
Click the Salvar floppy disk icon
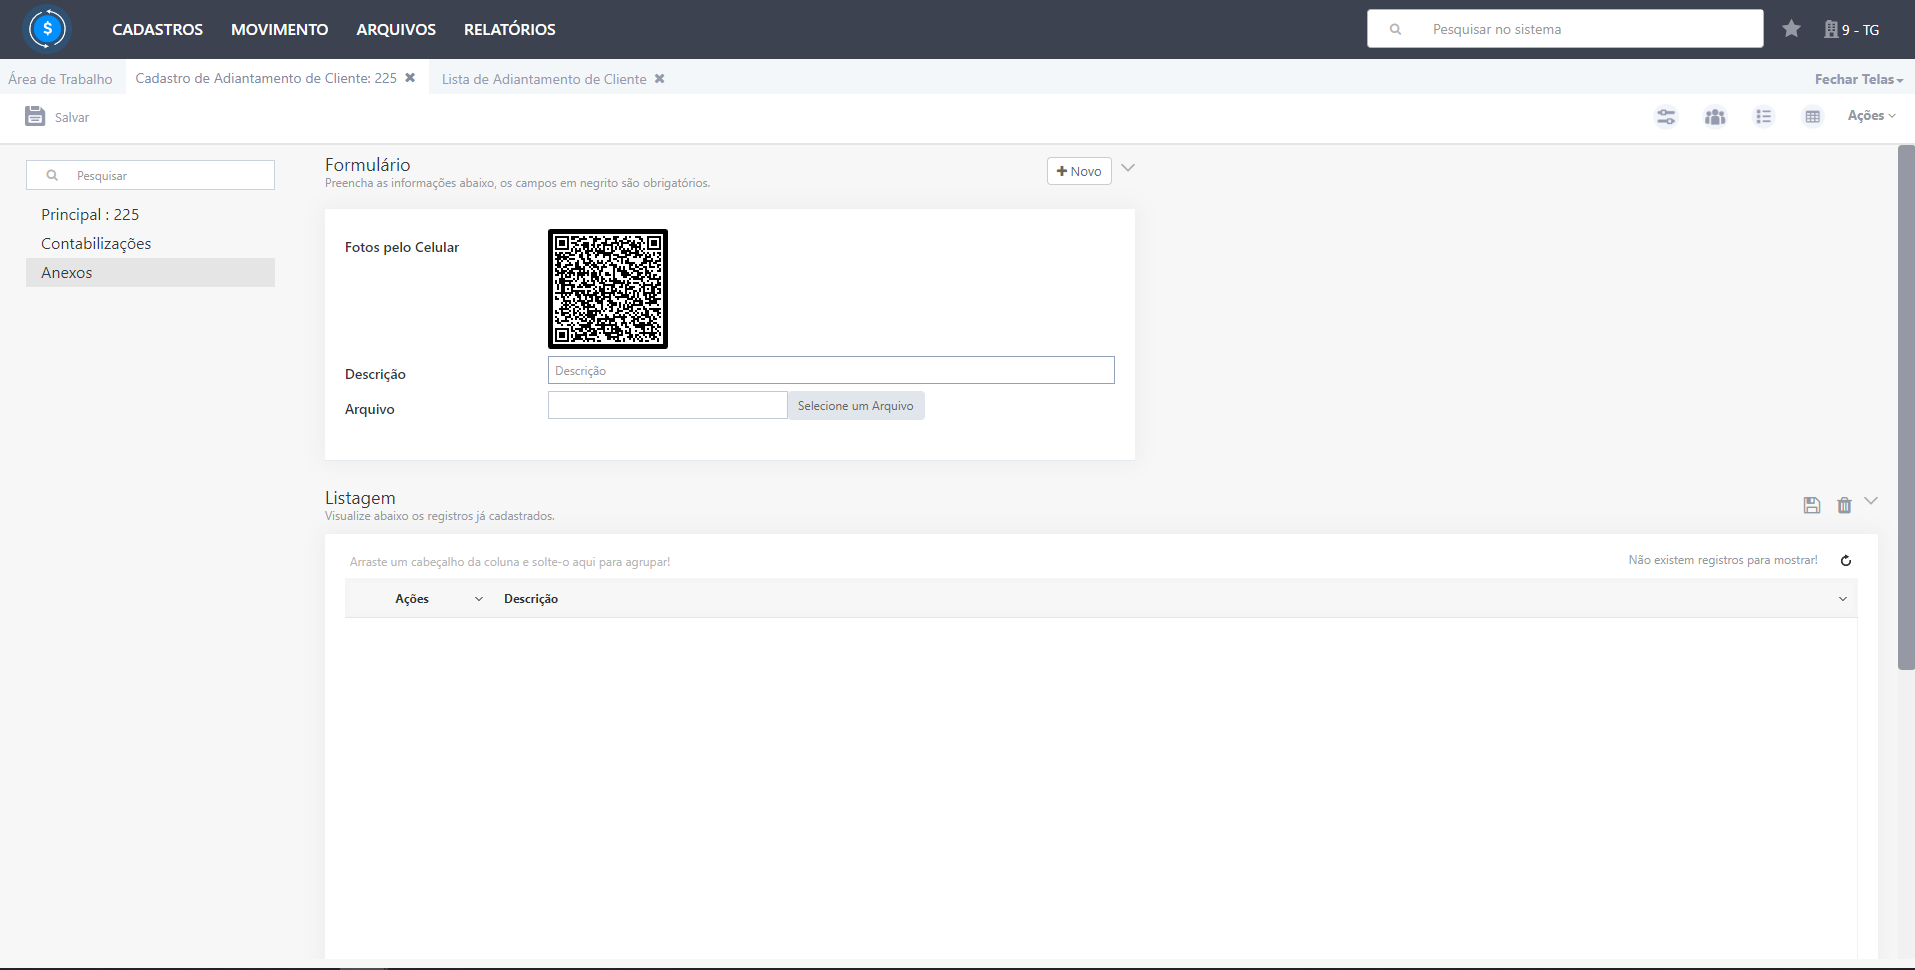click(x=35, y=116)
